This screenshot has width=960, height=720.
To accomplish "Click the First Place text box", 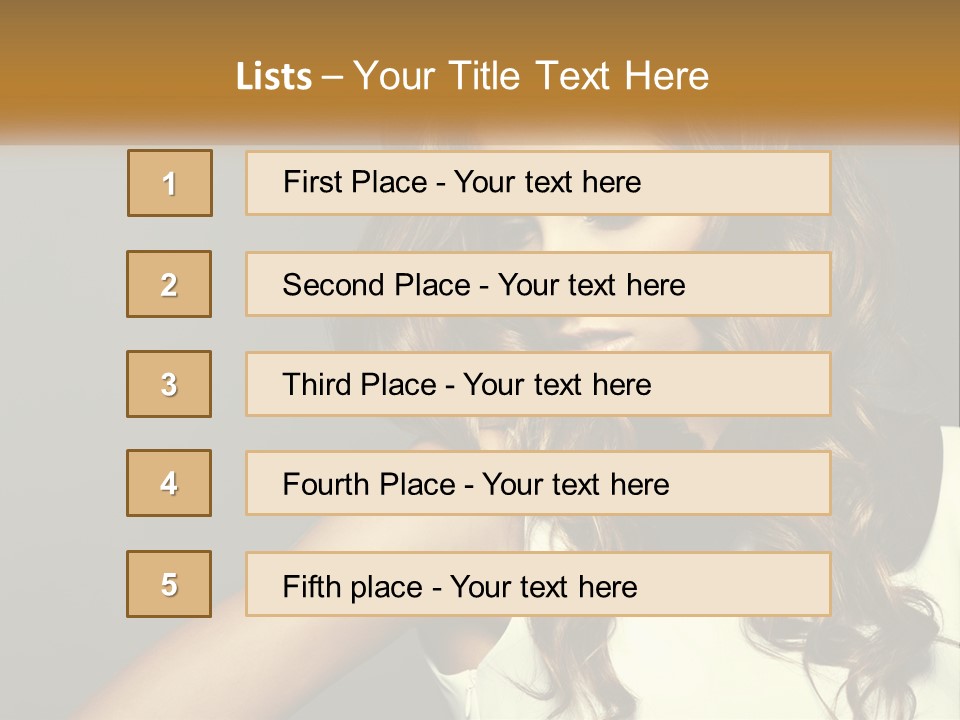I will pos(538,183).
